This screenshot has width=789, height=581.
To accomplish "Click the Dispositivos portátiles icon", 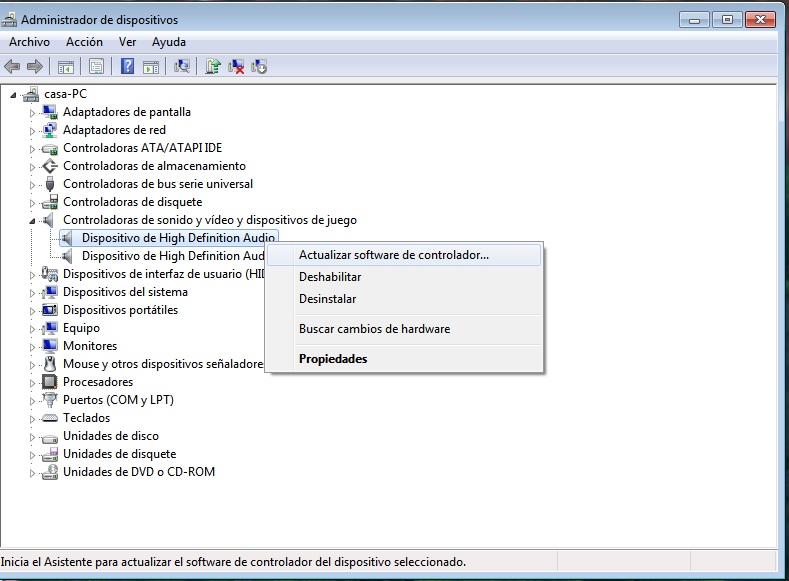I will pos(49,310).
